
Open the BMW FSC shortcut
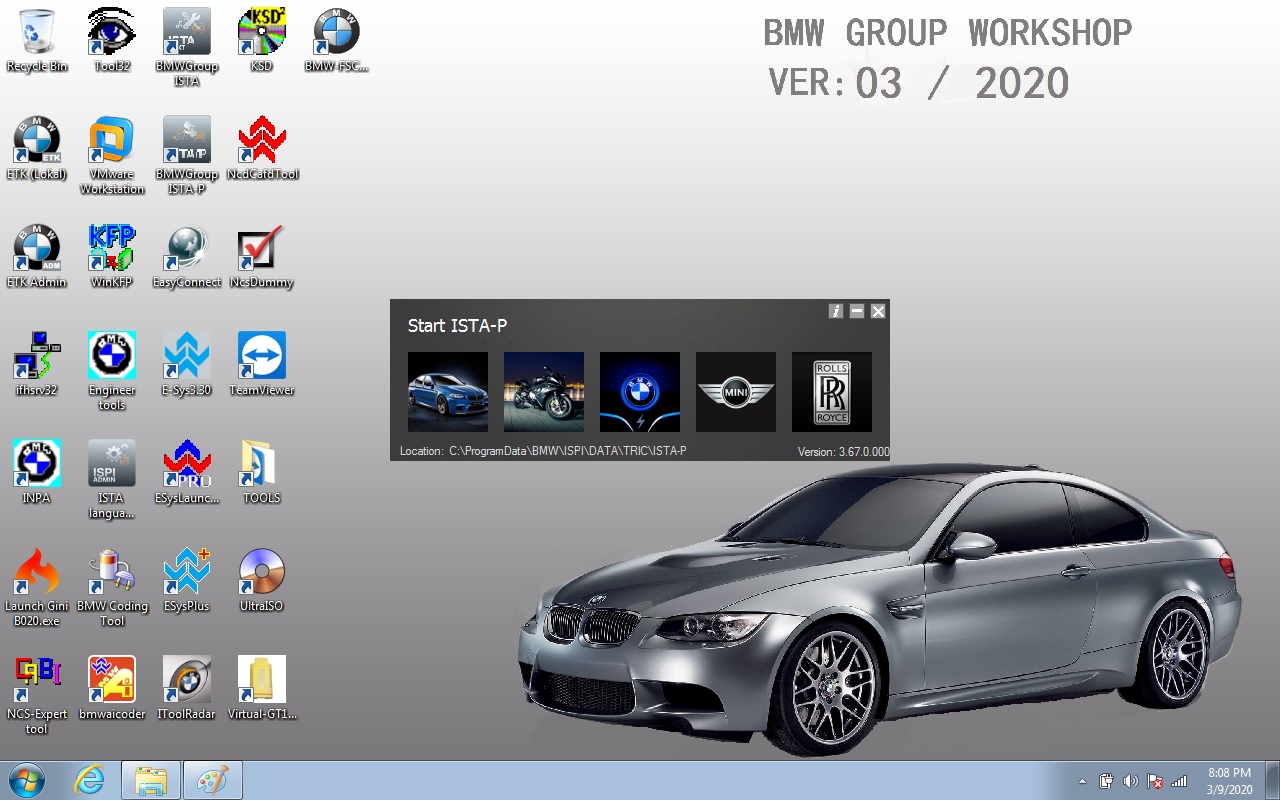(337, 40)
